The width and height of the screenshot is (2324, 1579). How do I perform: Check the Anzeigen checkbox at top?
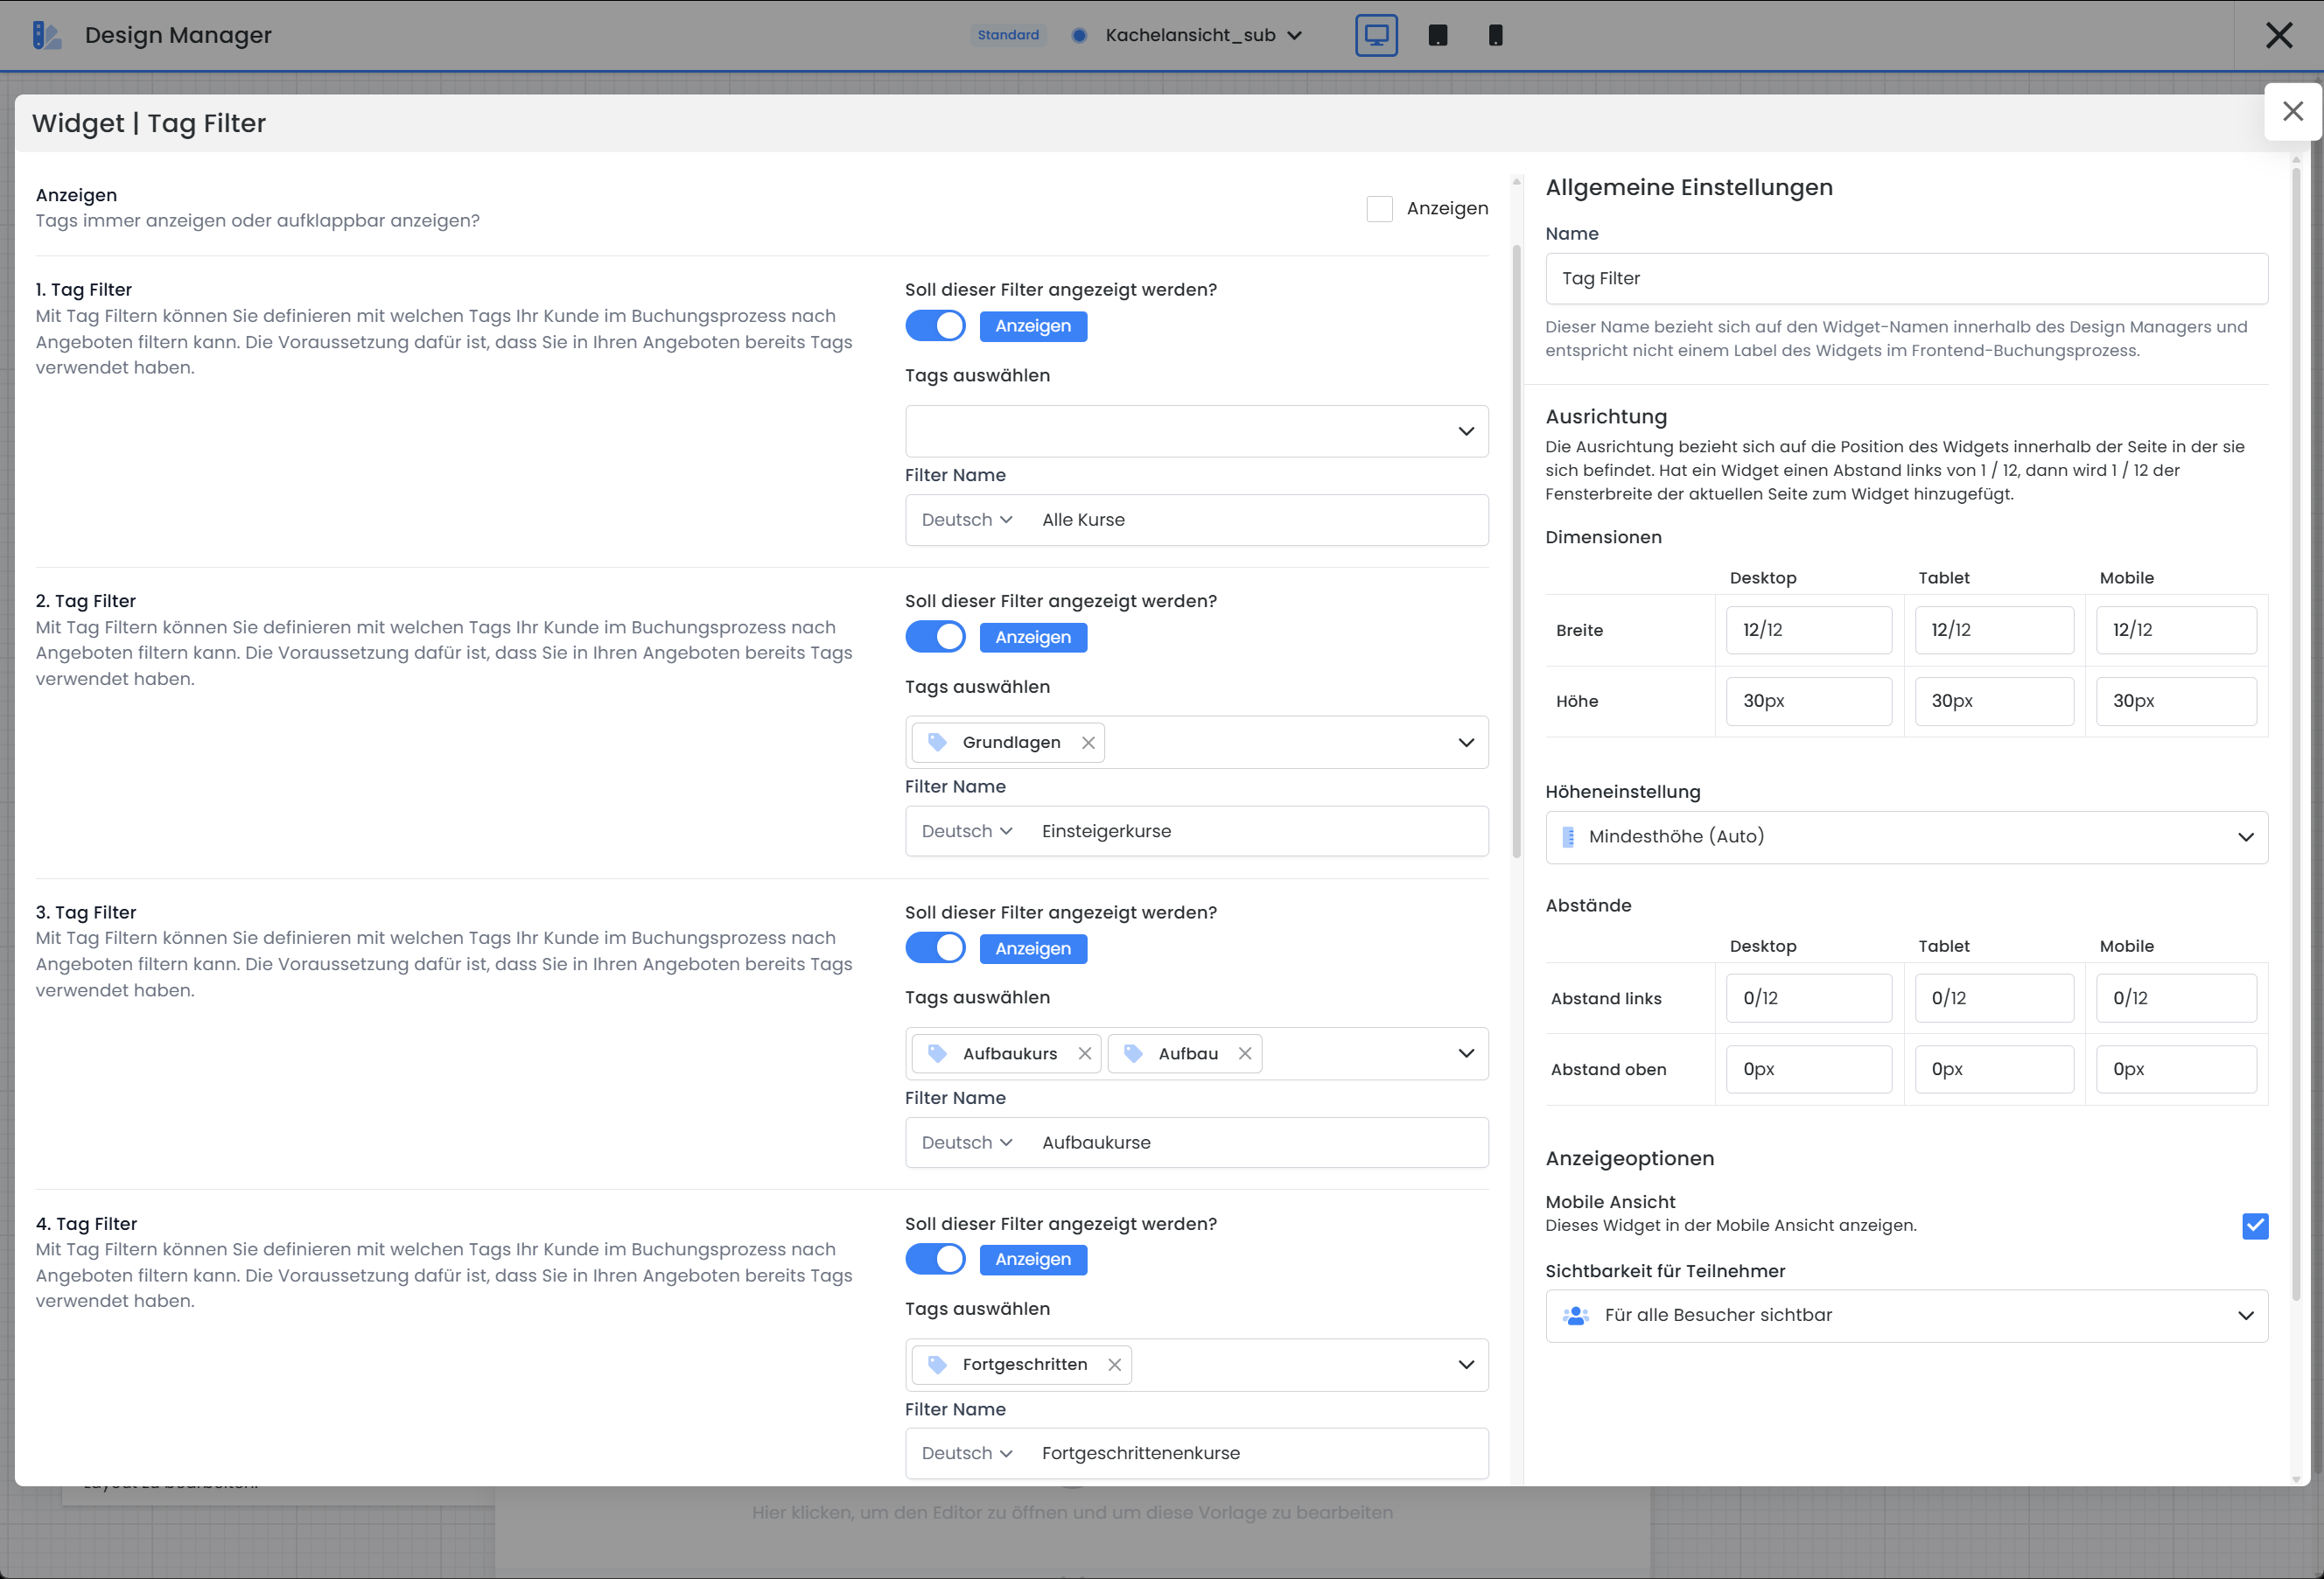point(1379,208)
